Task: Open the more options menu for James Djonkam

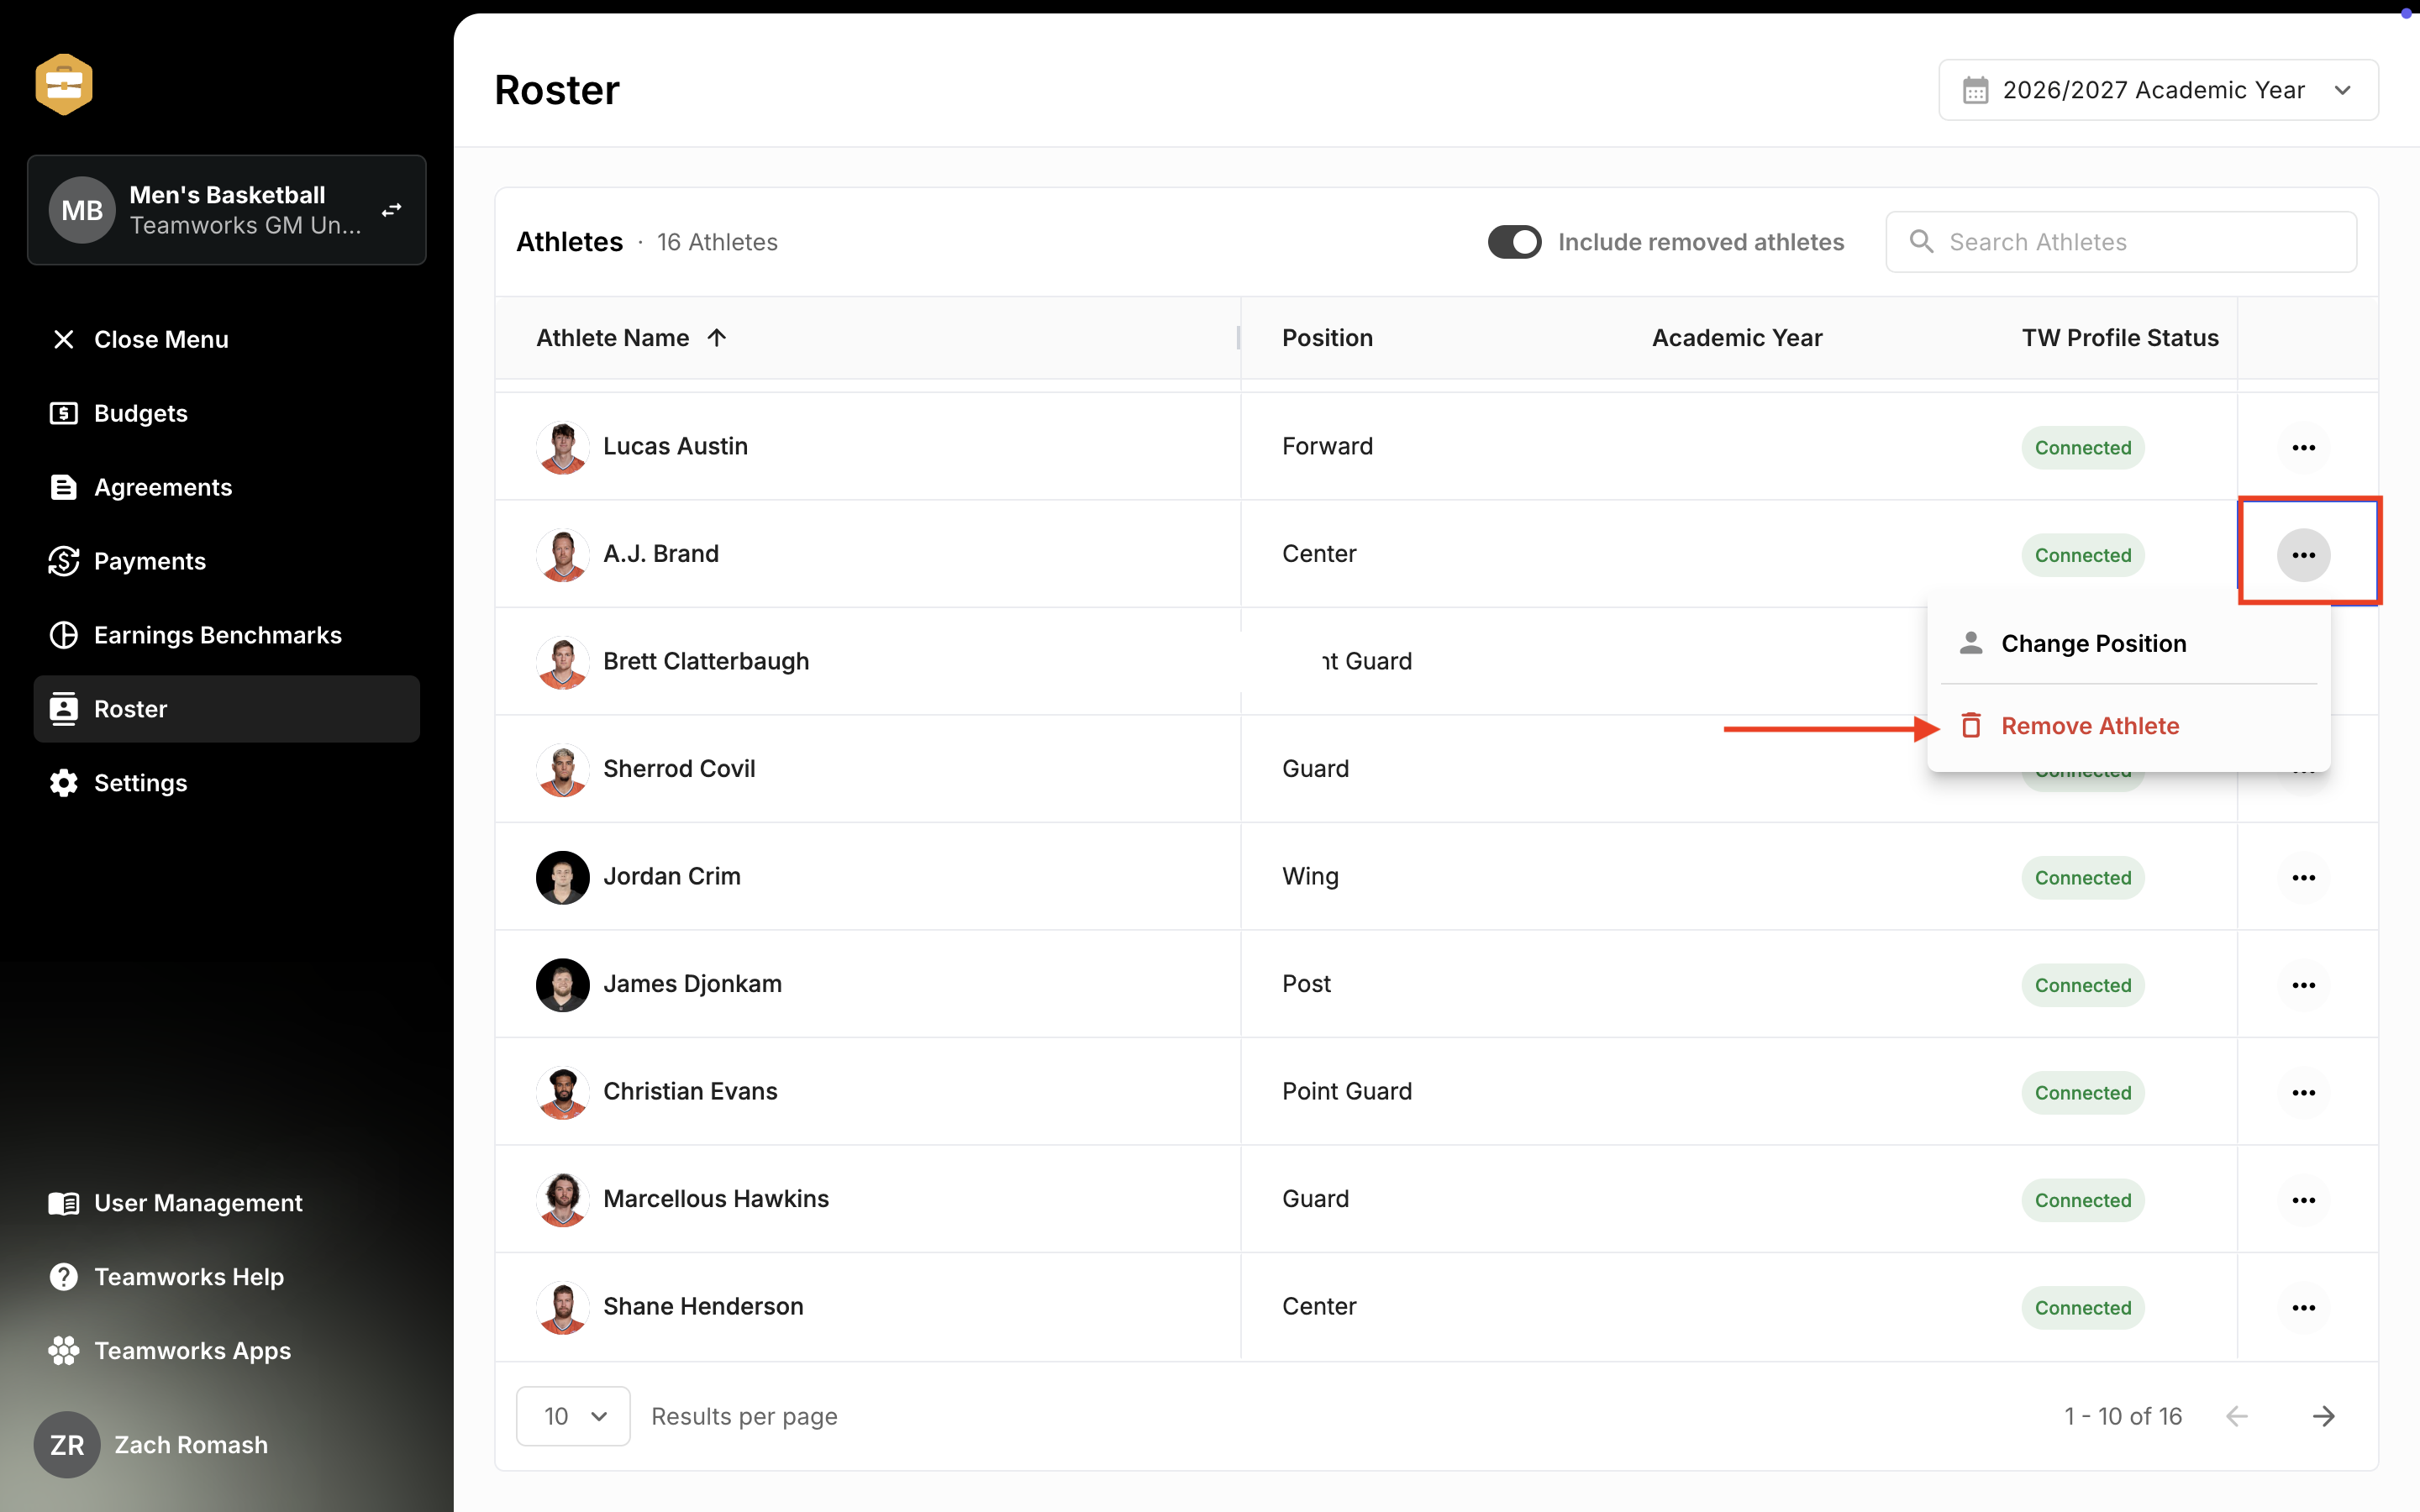Action: pyautogui.click(x=2304, y=985)
